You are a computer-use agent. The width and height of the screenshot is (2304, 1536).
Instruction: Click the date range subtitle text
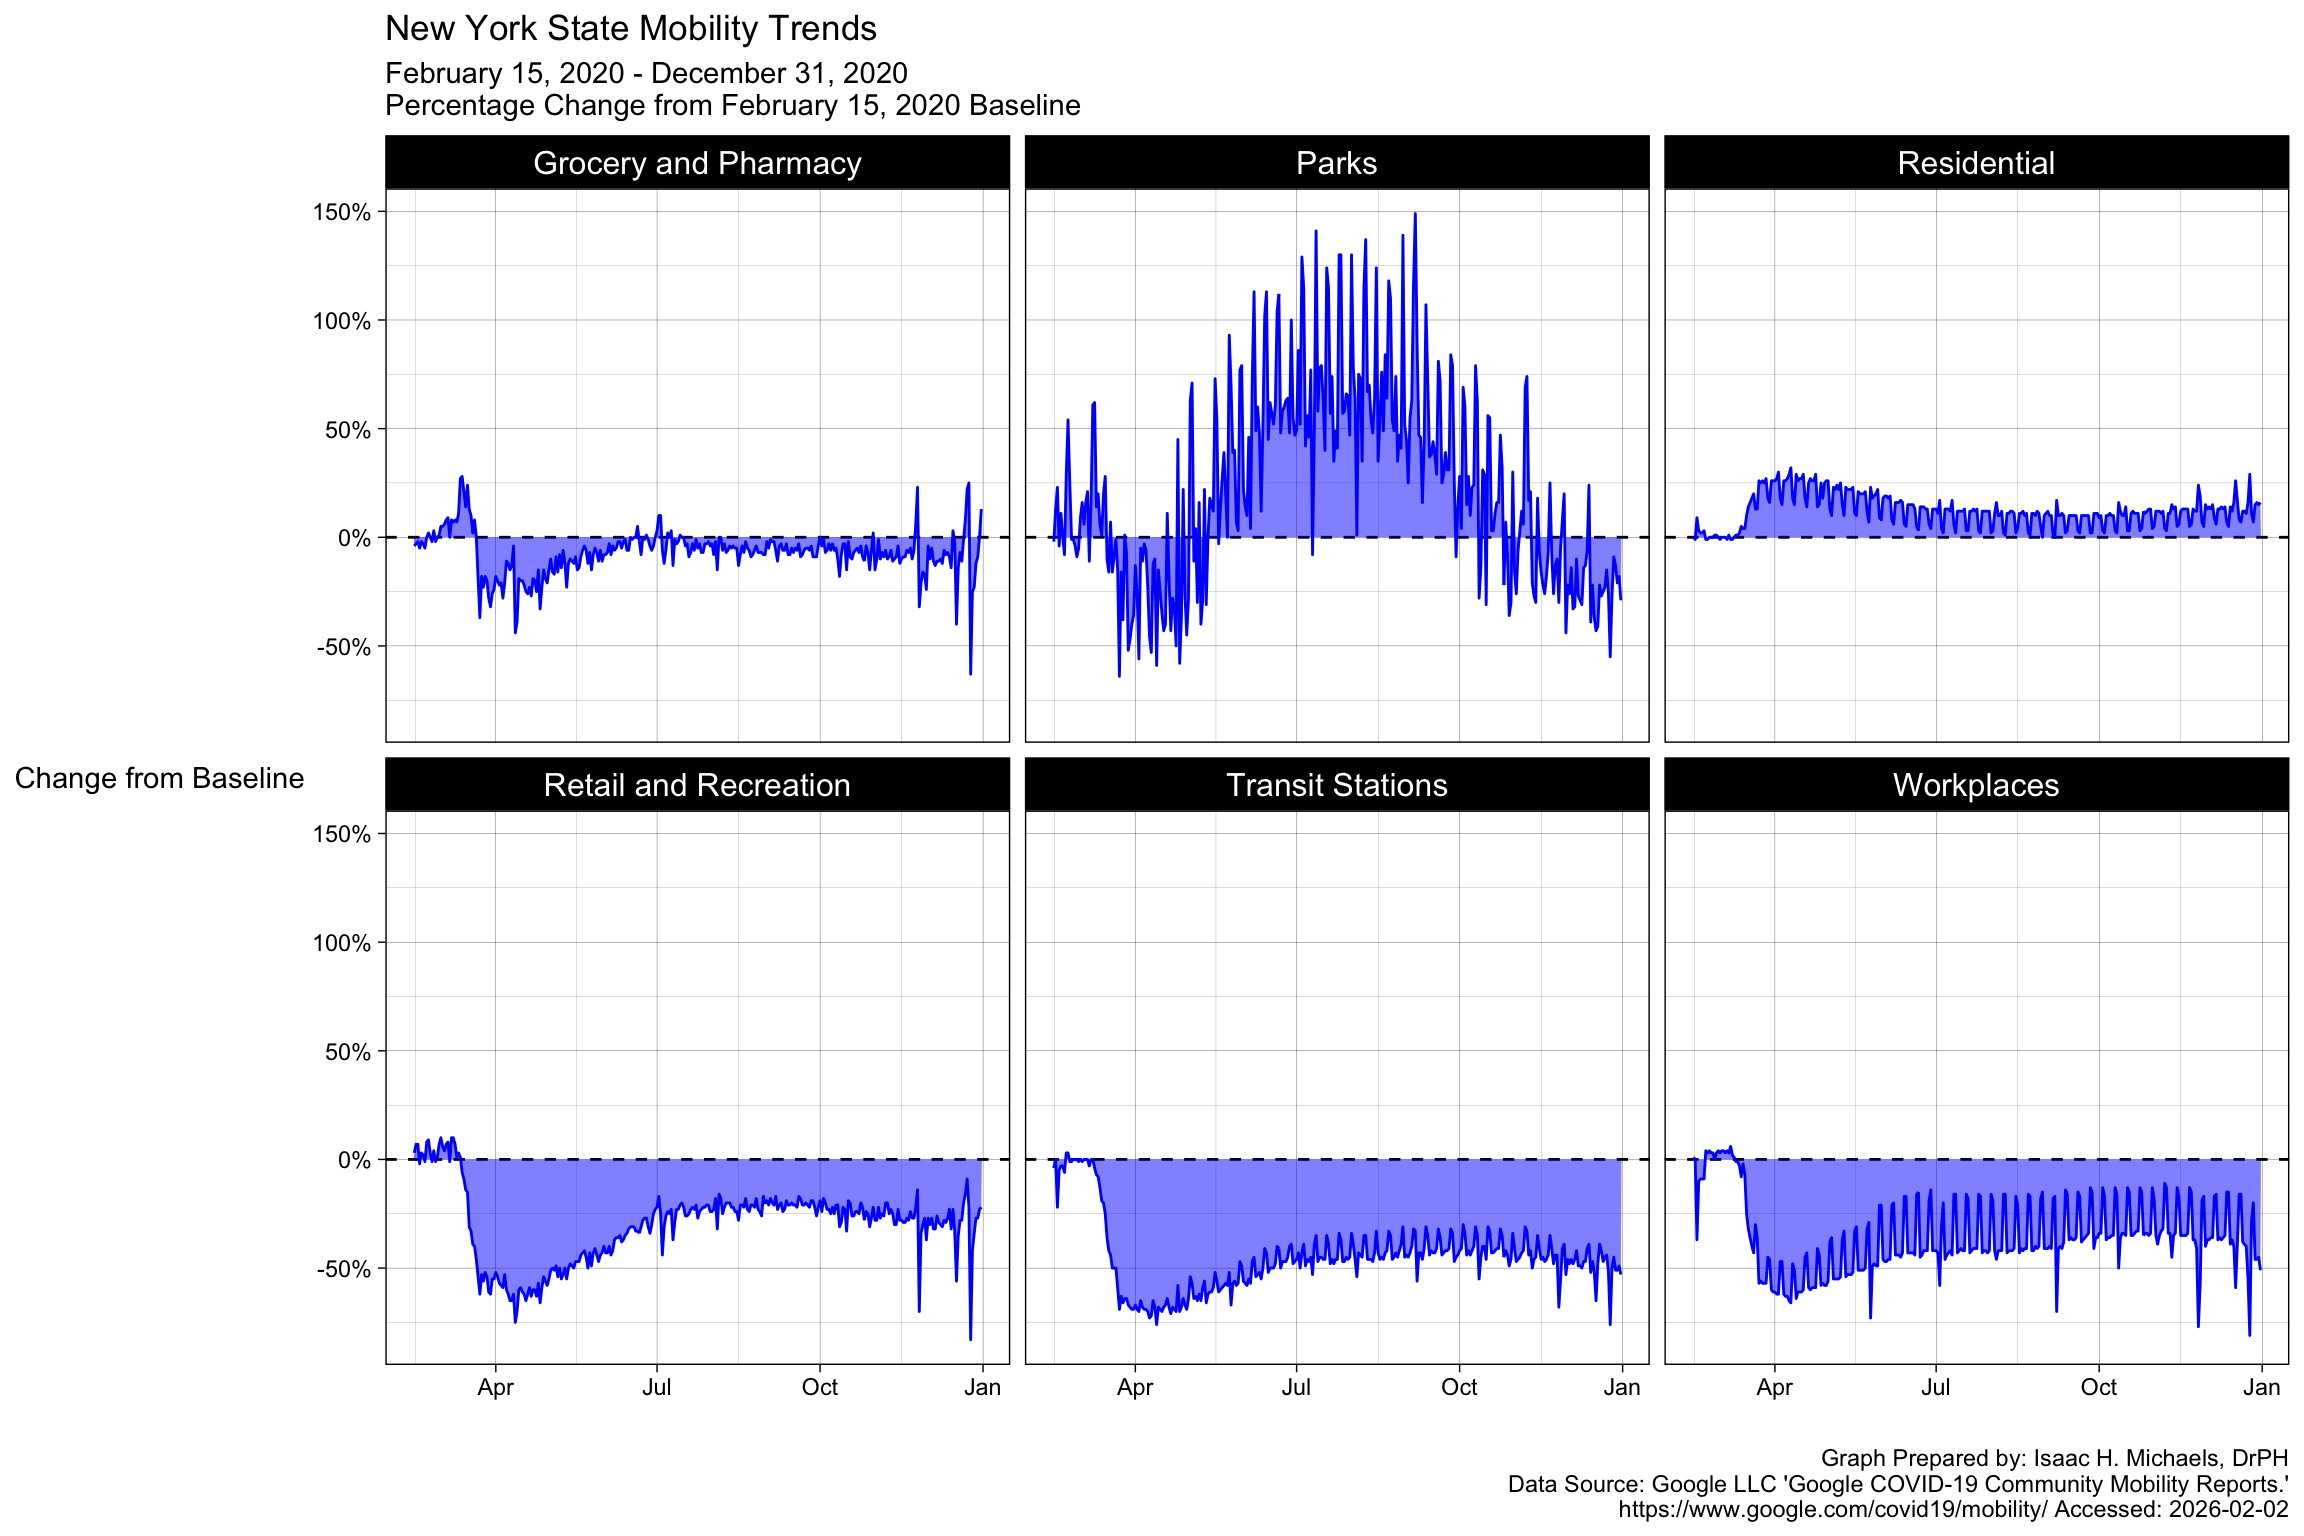(646, 73)
